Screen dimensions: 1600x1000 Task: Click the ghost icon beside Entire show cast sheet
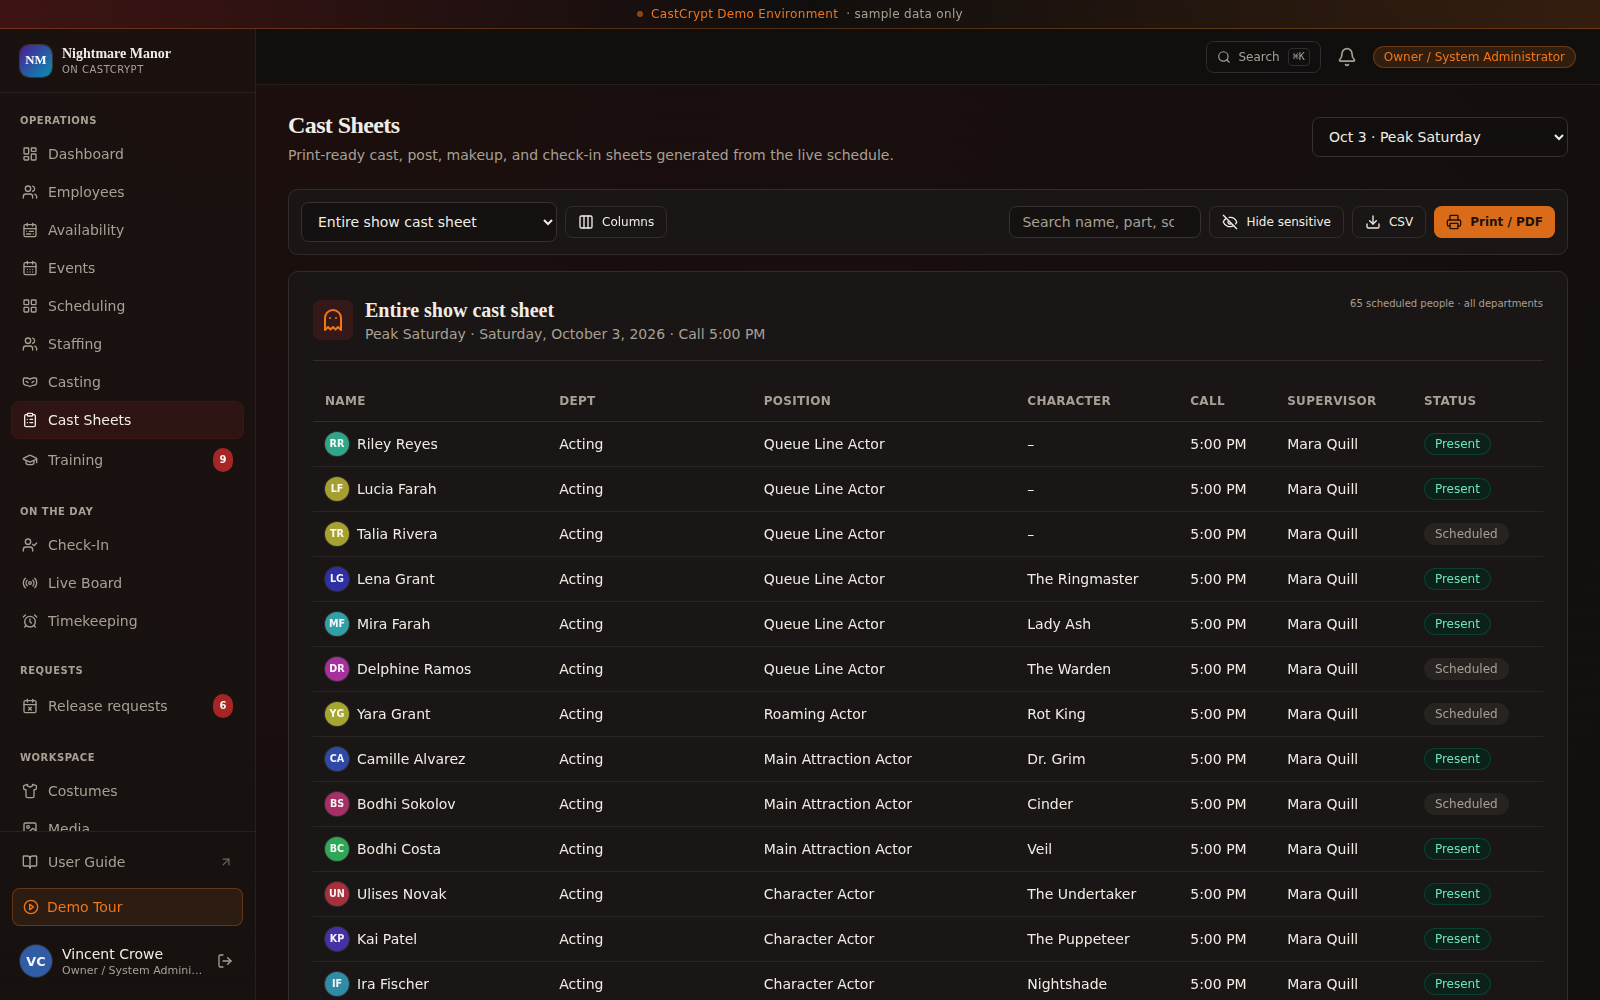click(333, 320)
